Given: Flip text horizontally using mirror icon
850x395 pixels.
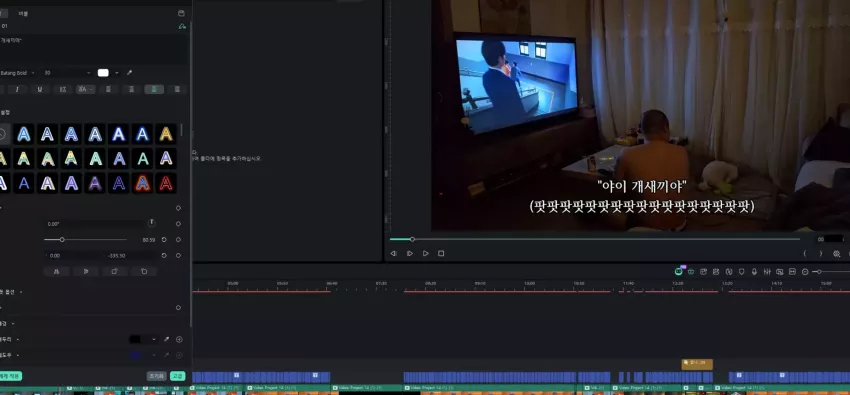Looking at the screenshot, I should pyautogui.click(x=56, y=271).
